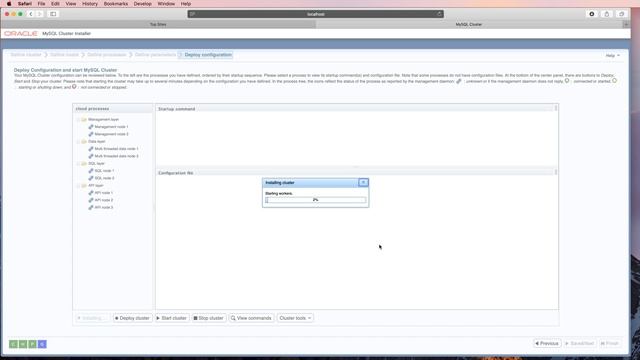Image resolution: width=640 pixels, height=360 pixels.
Task: Go to the Define processes step
Action: pos(107,55)
